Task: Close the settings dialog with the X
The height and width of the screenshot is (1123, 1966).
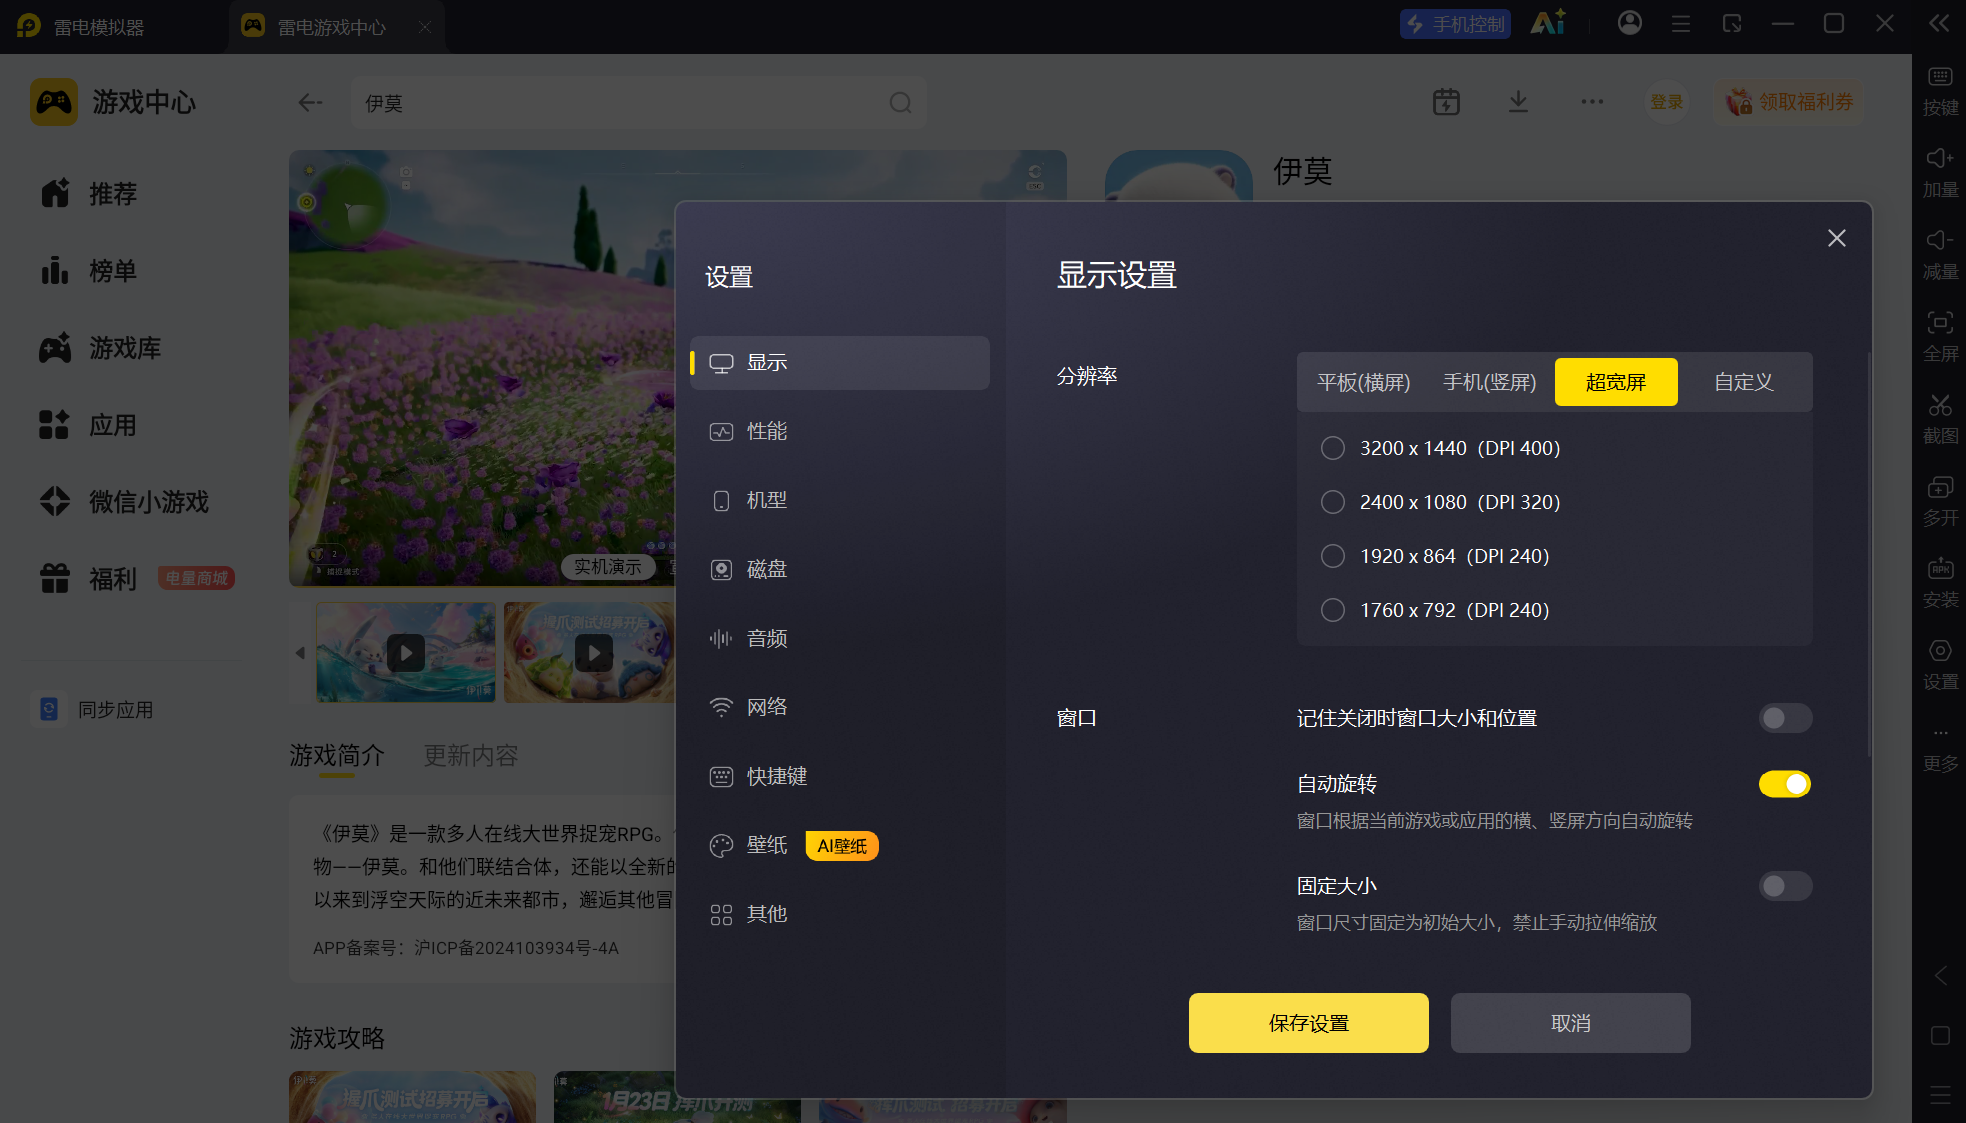Action: pos(1837,238)
